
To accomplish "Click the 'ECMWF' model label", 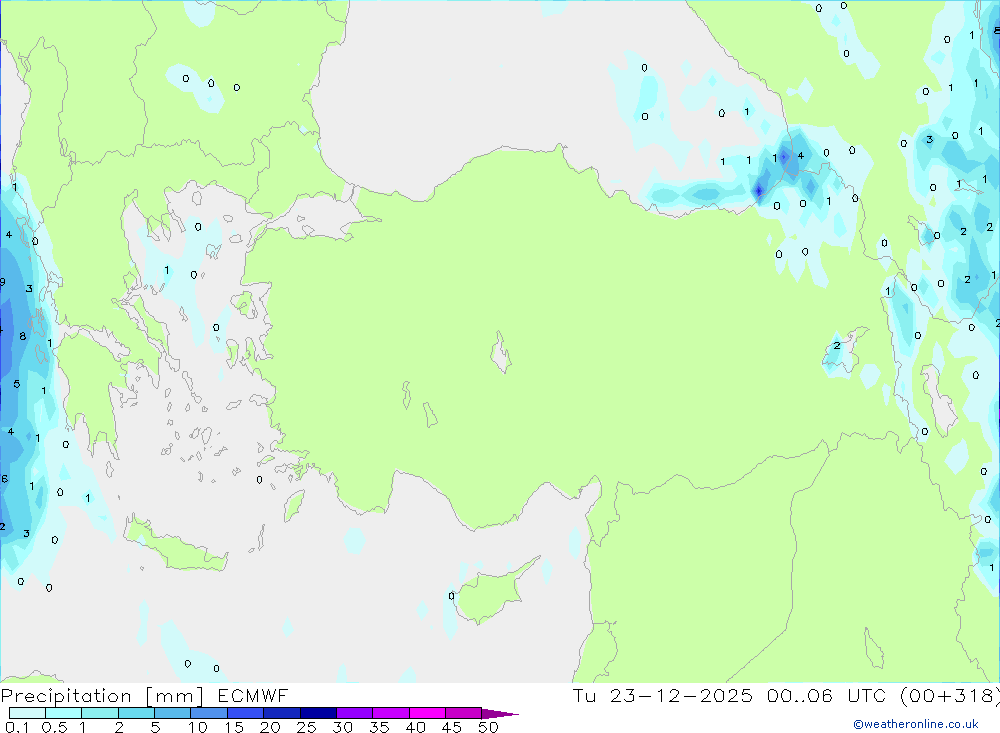I will pos(253,696).
